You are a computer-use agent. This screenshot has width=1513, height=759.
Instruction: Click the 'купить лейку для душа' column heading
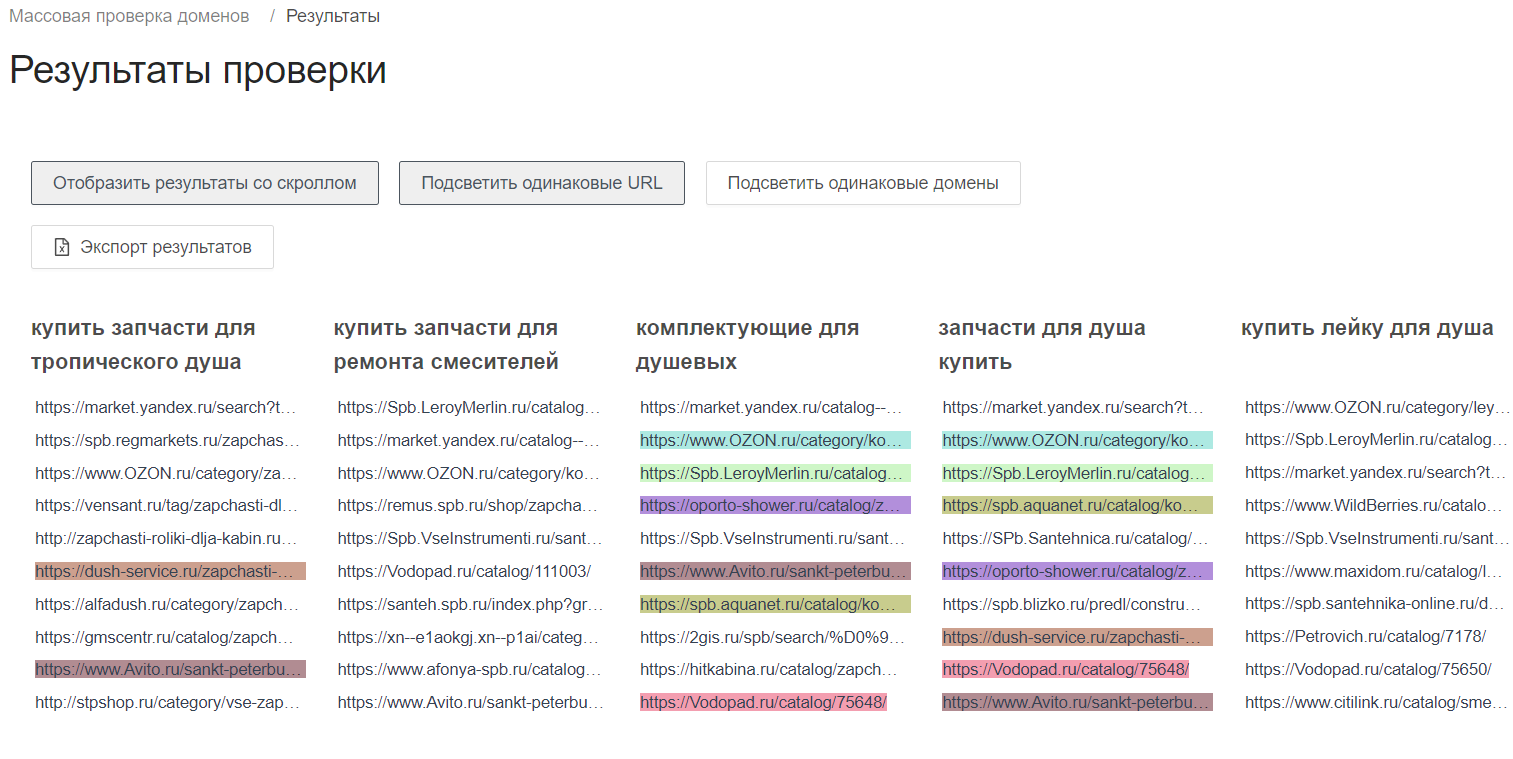pos(1367,328)
